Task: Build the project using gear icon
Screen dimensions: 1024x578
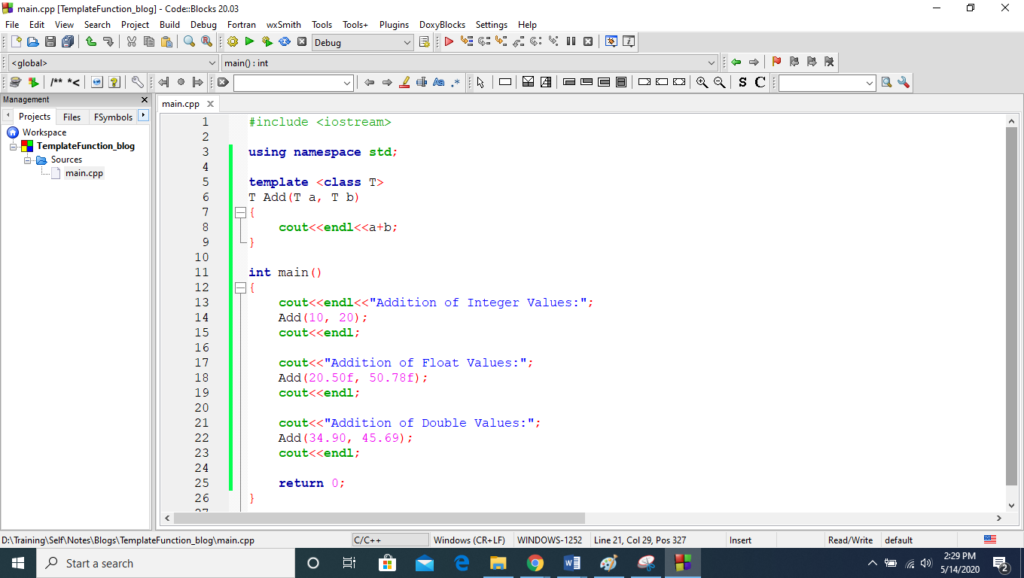Action: [232, 41]
